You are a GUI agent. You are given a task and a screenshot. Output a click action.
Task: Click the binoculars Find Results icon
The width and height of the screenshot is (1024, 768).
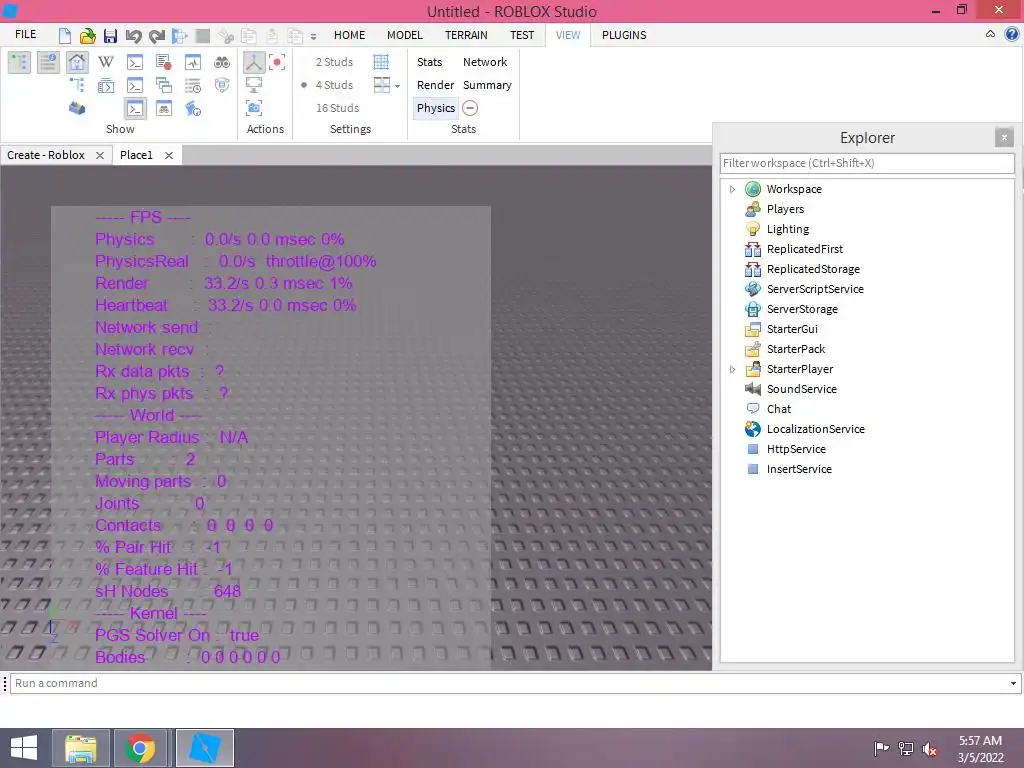point(222,62)
